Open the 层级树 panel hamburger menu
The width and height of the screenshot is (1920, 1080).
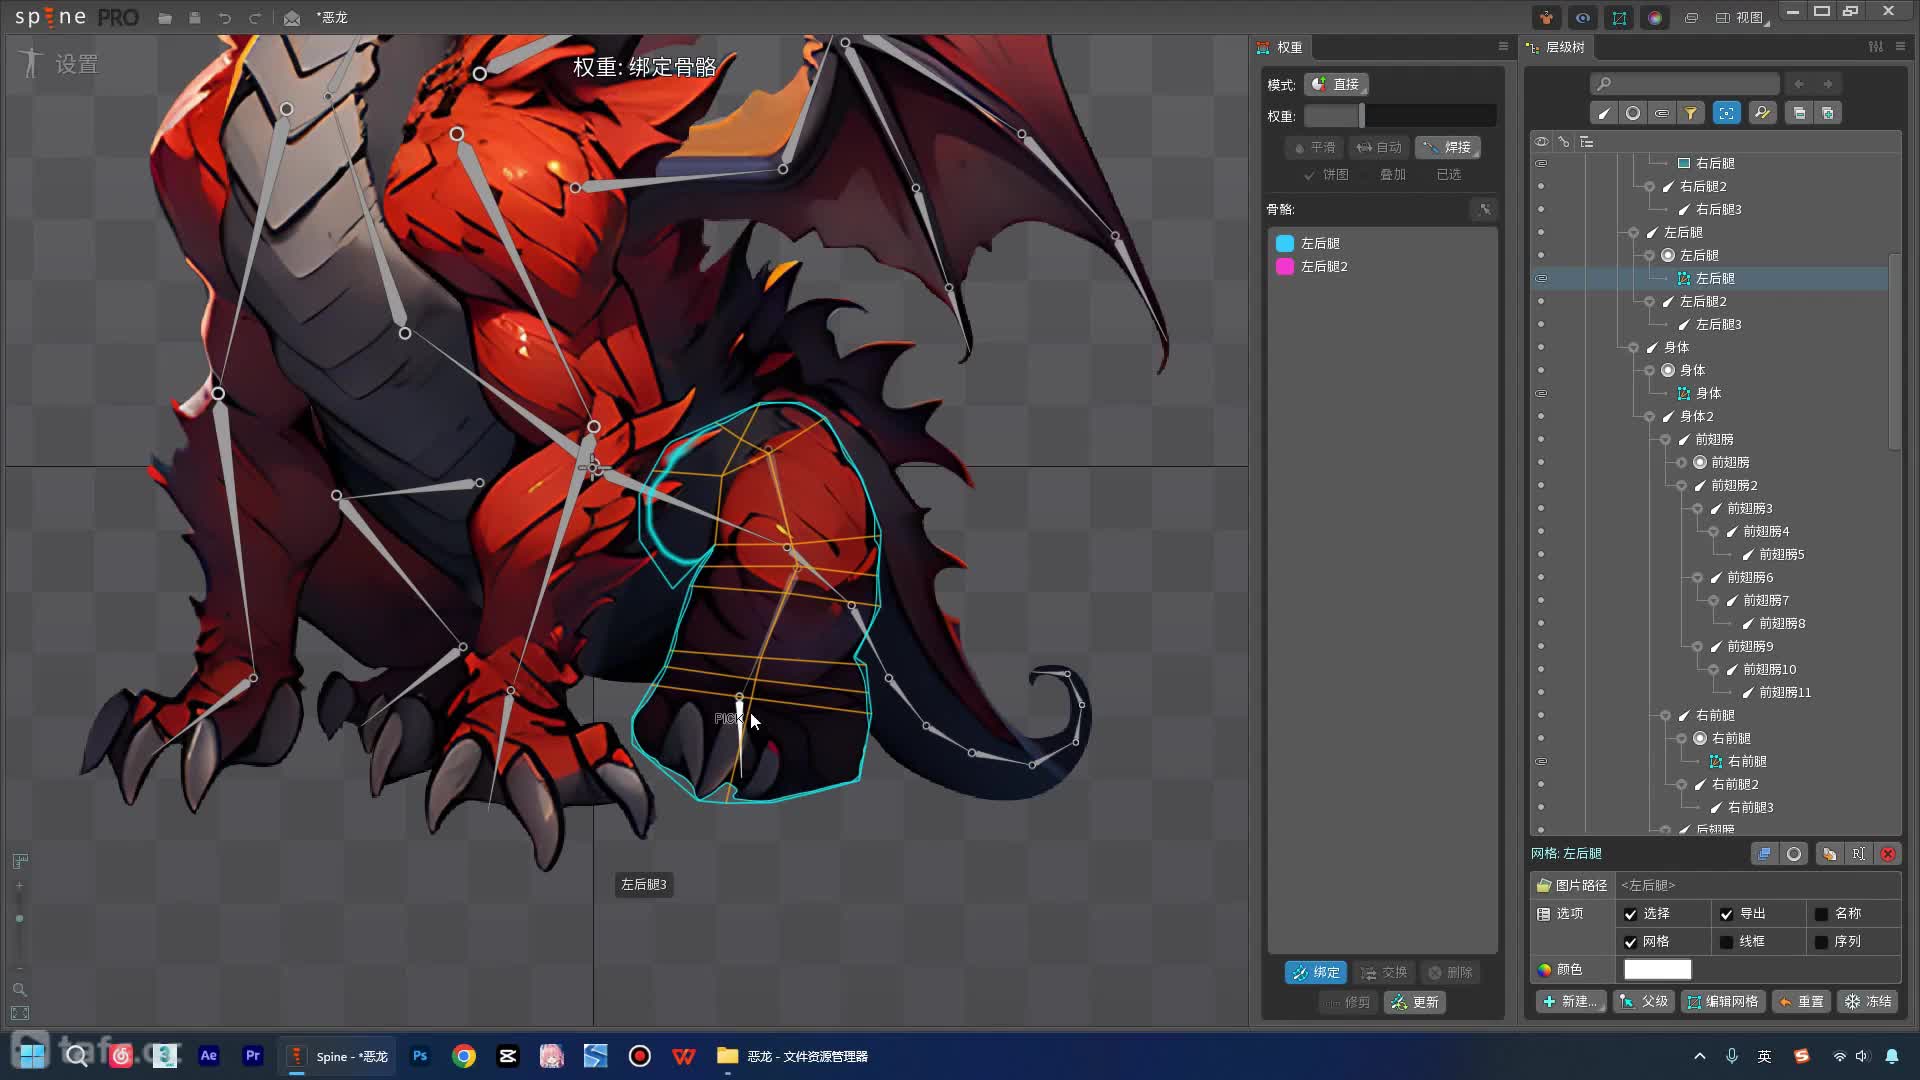(x=1900, y=47)
